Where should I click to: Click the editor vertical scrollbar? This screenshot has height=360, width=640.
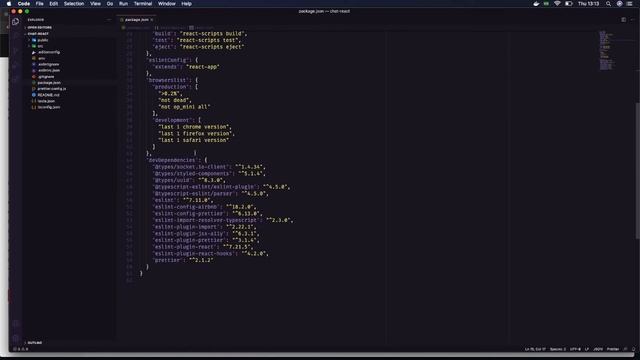pyautogui.click(x=638, y=171)
